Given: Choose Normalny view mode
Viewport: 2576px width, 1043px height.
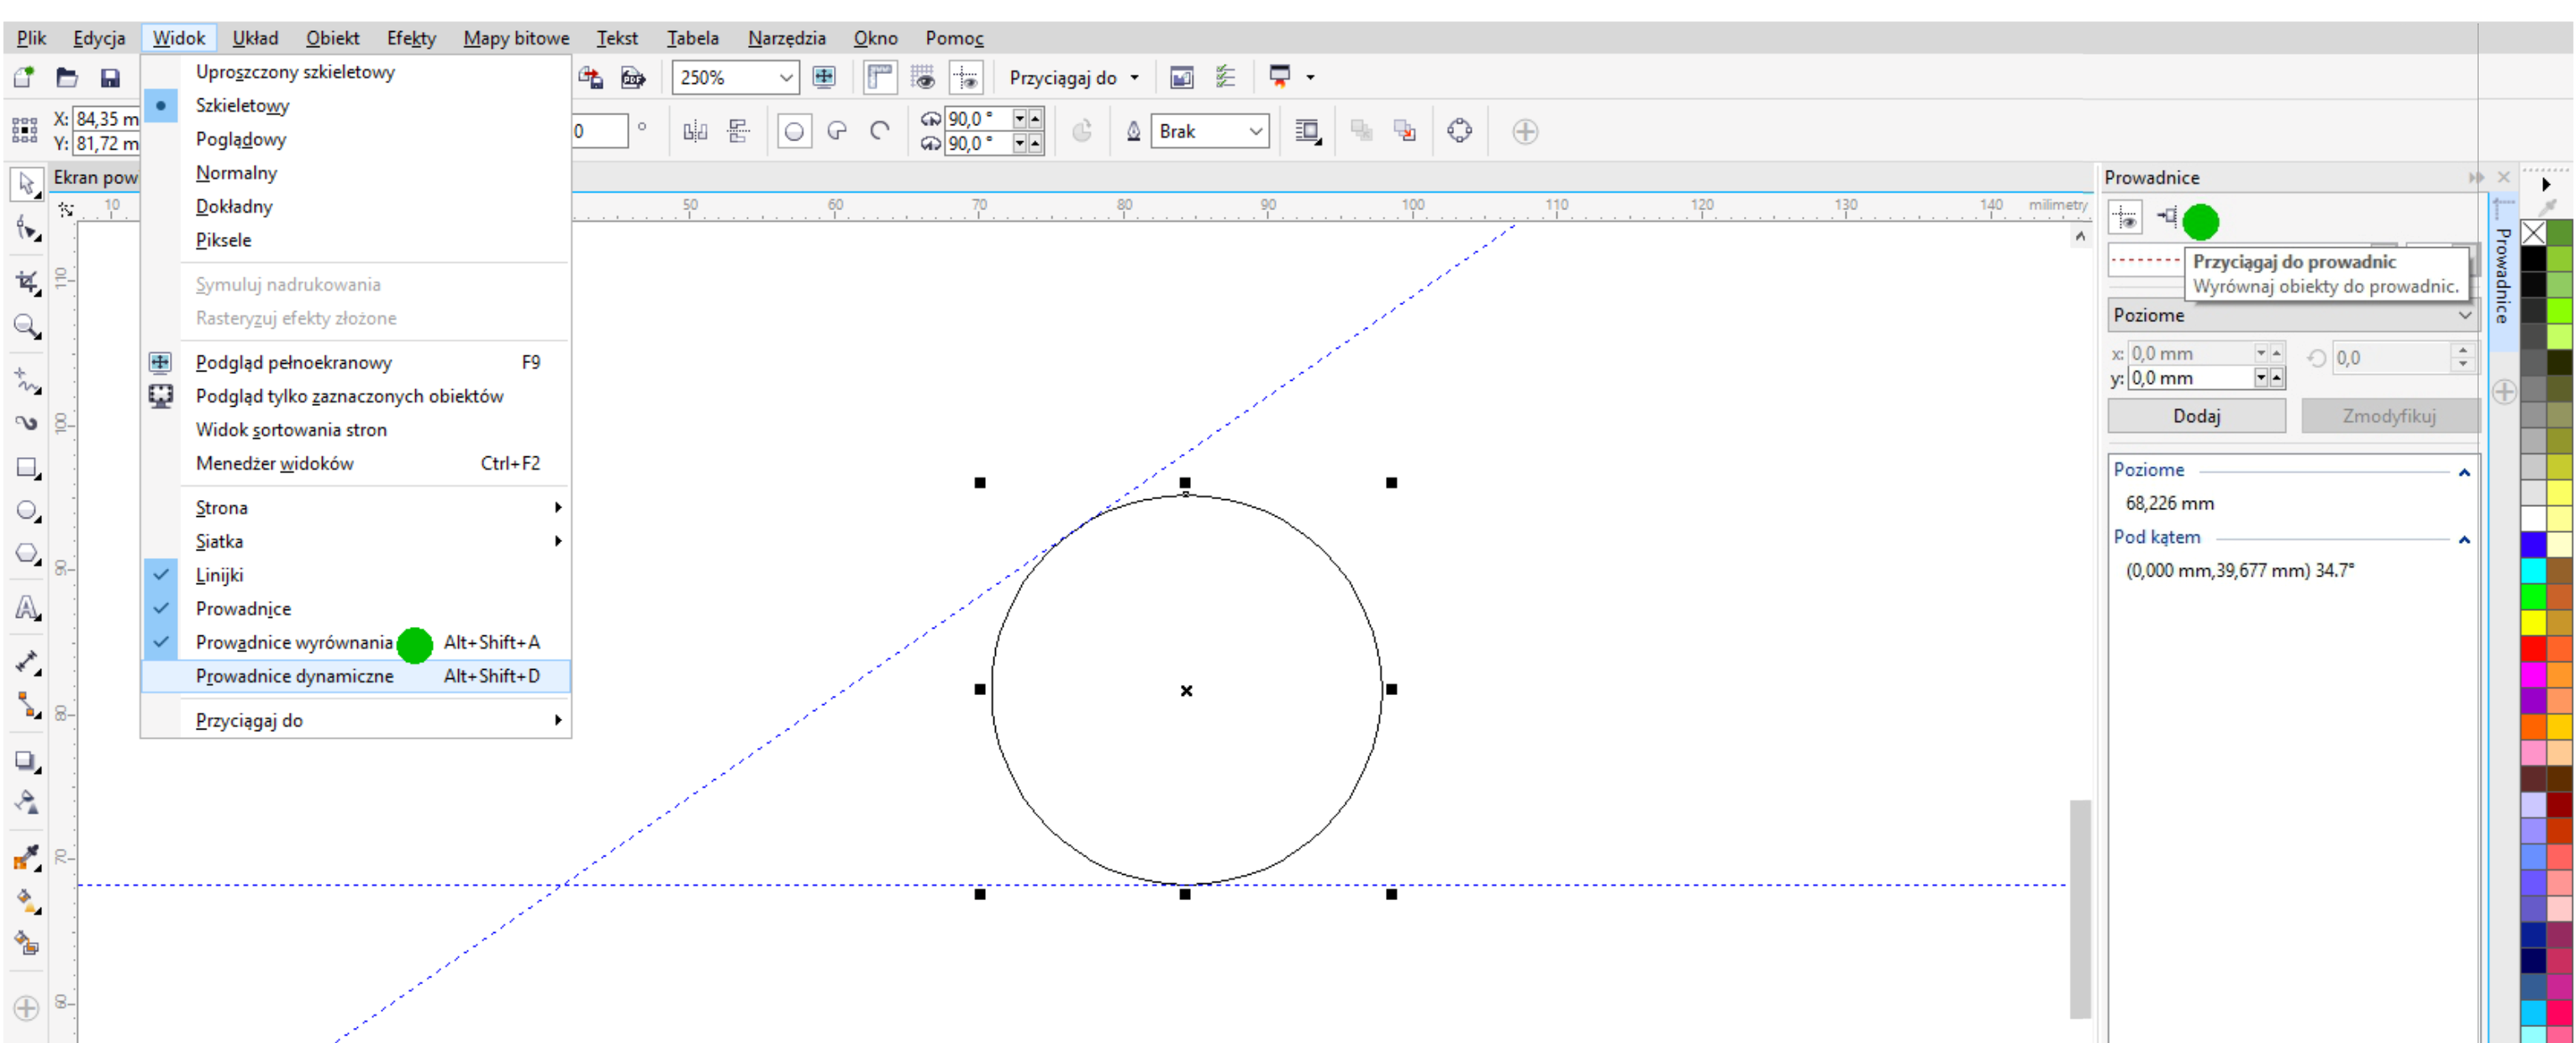Looking at the screenshot, I should tap(236, 173).
